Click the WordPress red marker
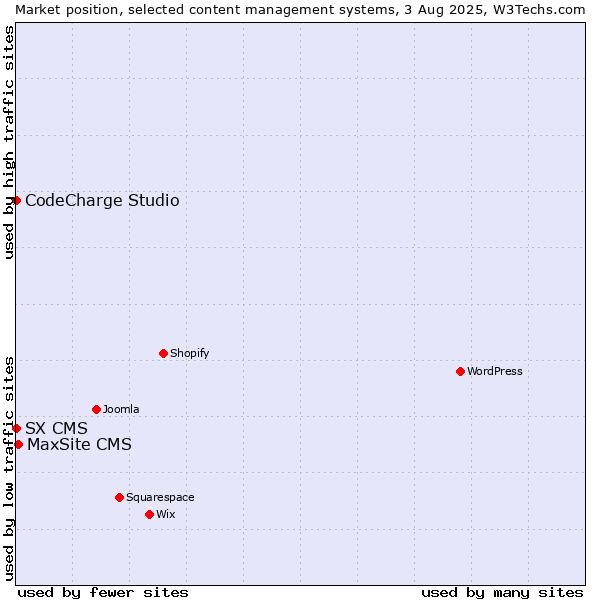 460,371
